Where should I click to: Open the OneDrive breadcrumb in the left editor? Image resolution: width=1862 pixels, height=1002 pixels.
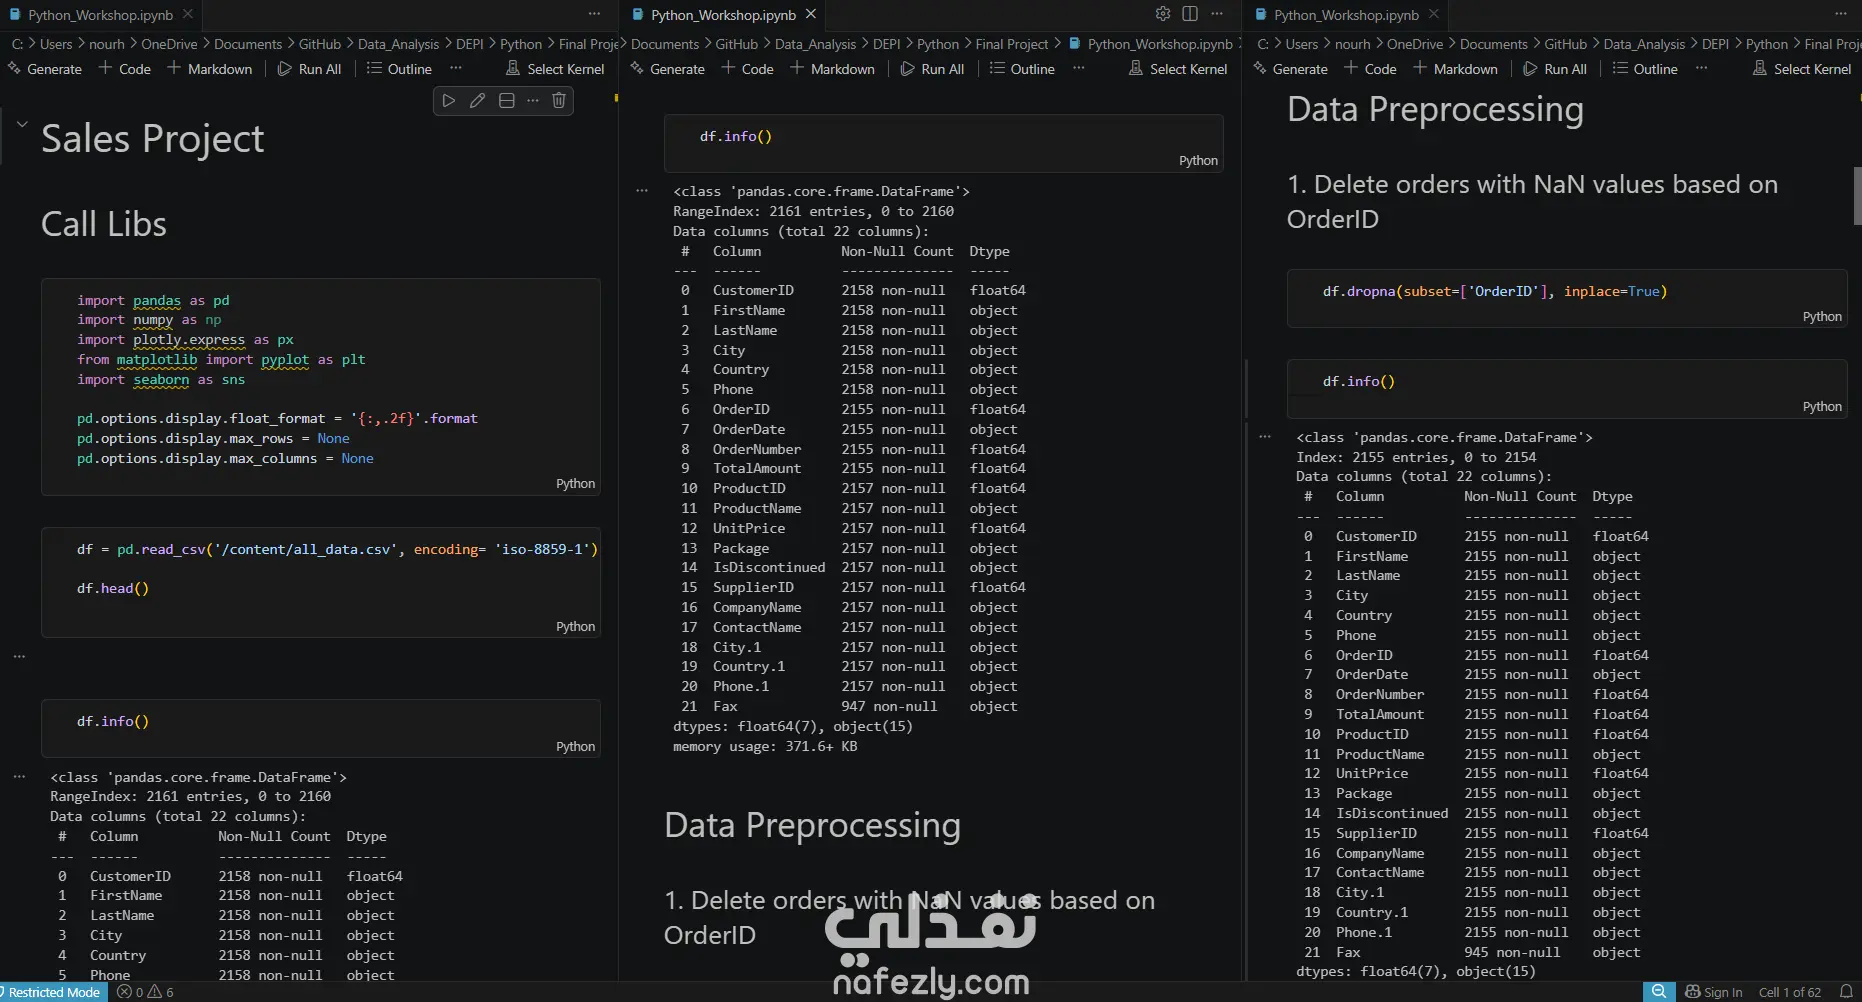pos(169,44)
